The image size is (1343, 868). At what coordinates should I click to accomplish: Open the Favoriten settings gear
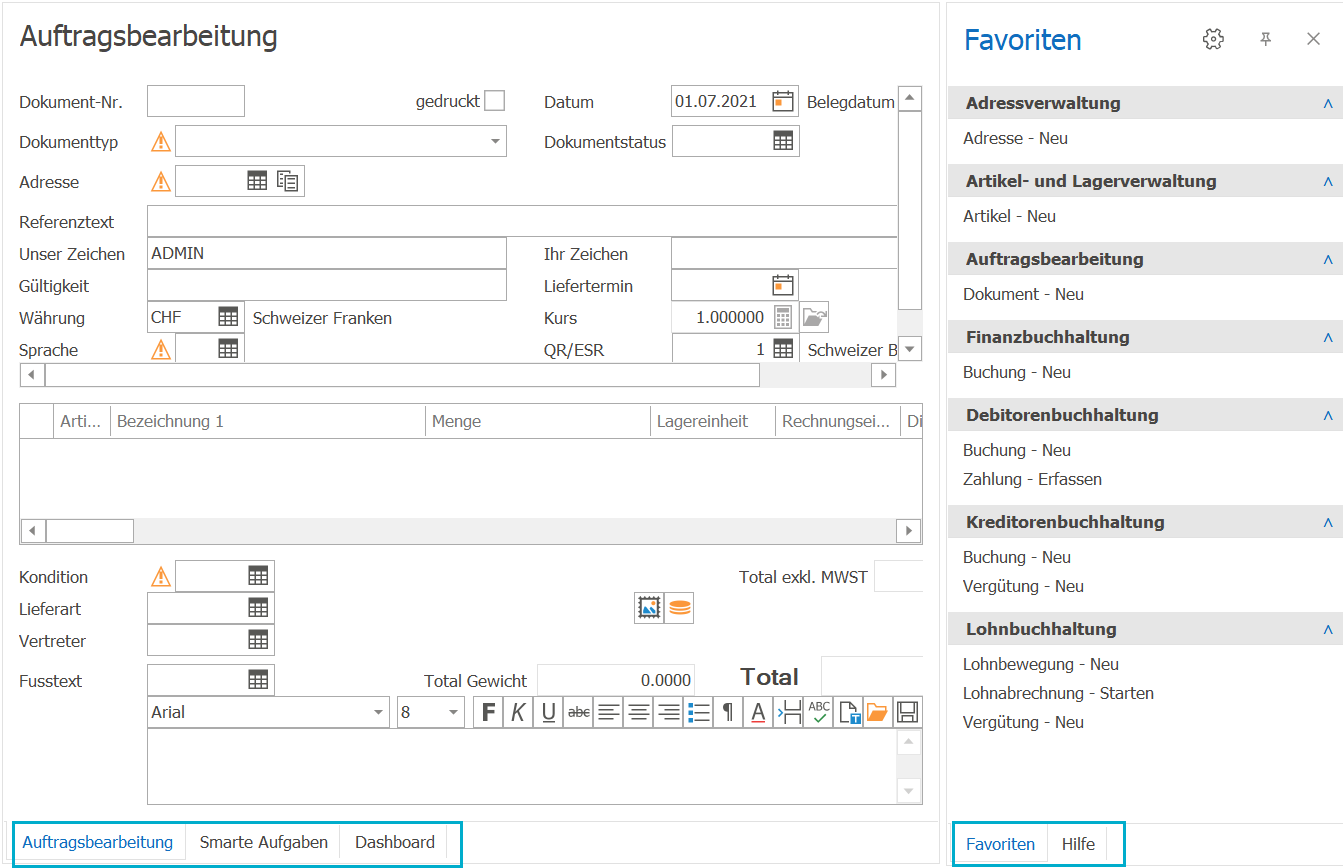pos(1213,39)
